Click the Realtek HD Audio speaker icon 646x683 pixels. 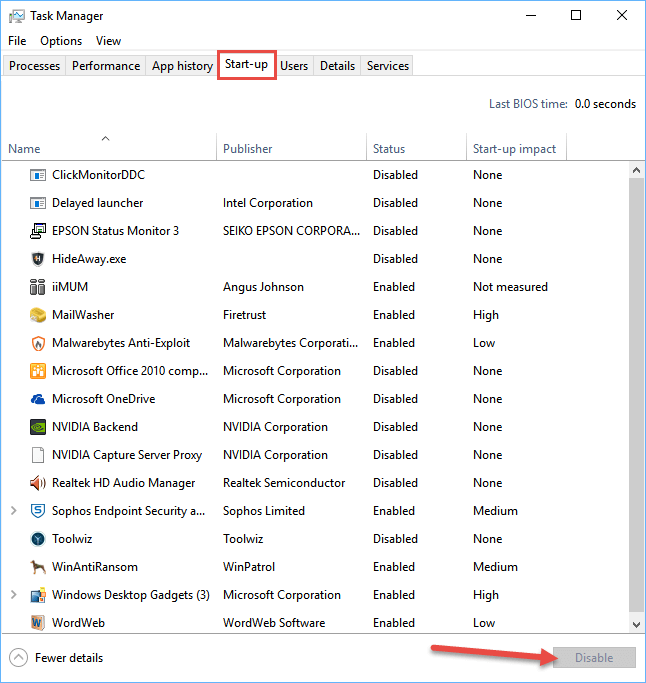click(38, 483)
